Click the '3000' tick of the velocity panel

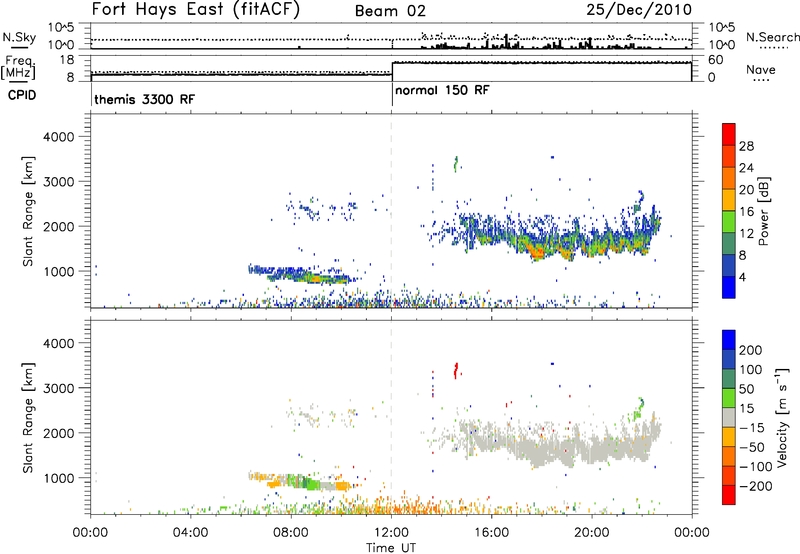coord(58,388)
